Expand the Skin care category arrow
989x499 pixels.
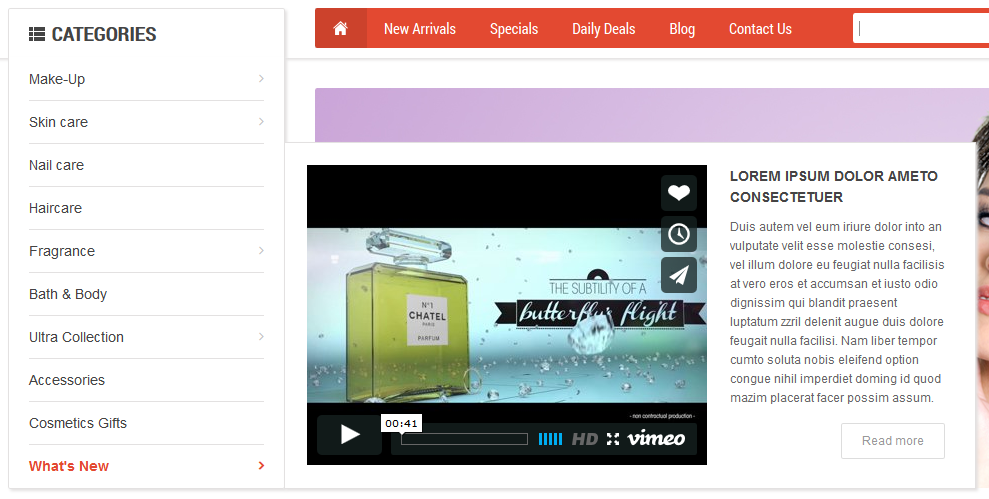261,122
